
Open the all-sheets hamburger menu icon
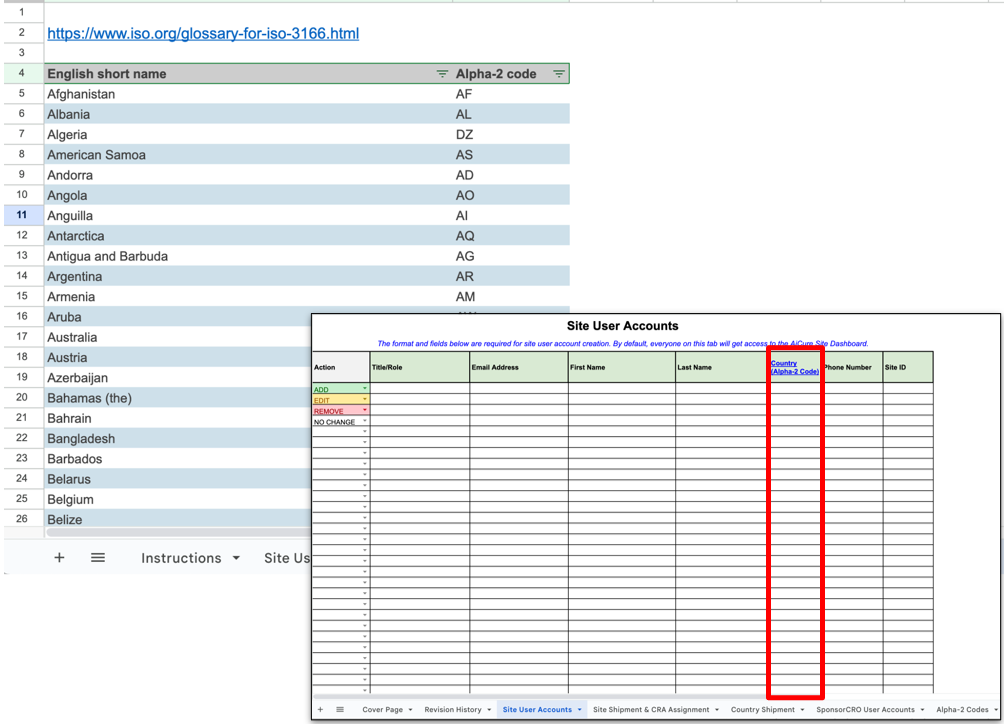click(x=97, y=558)
